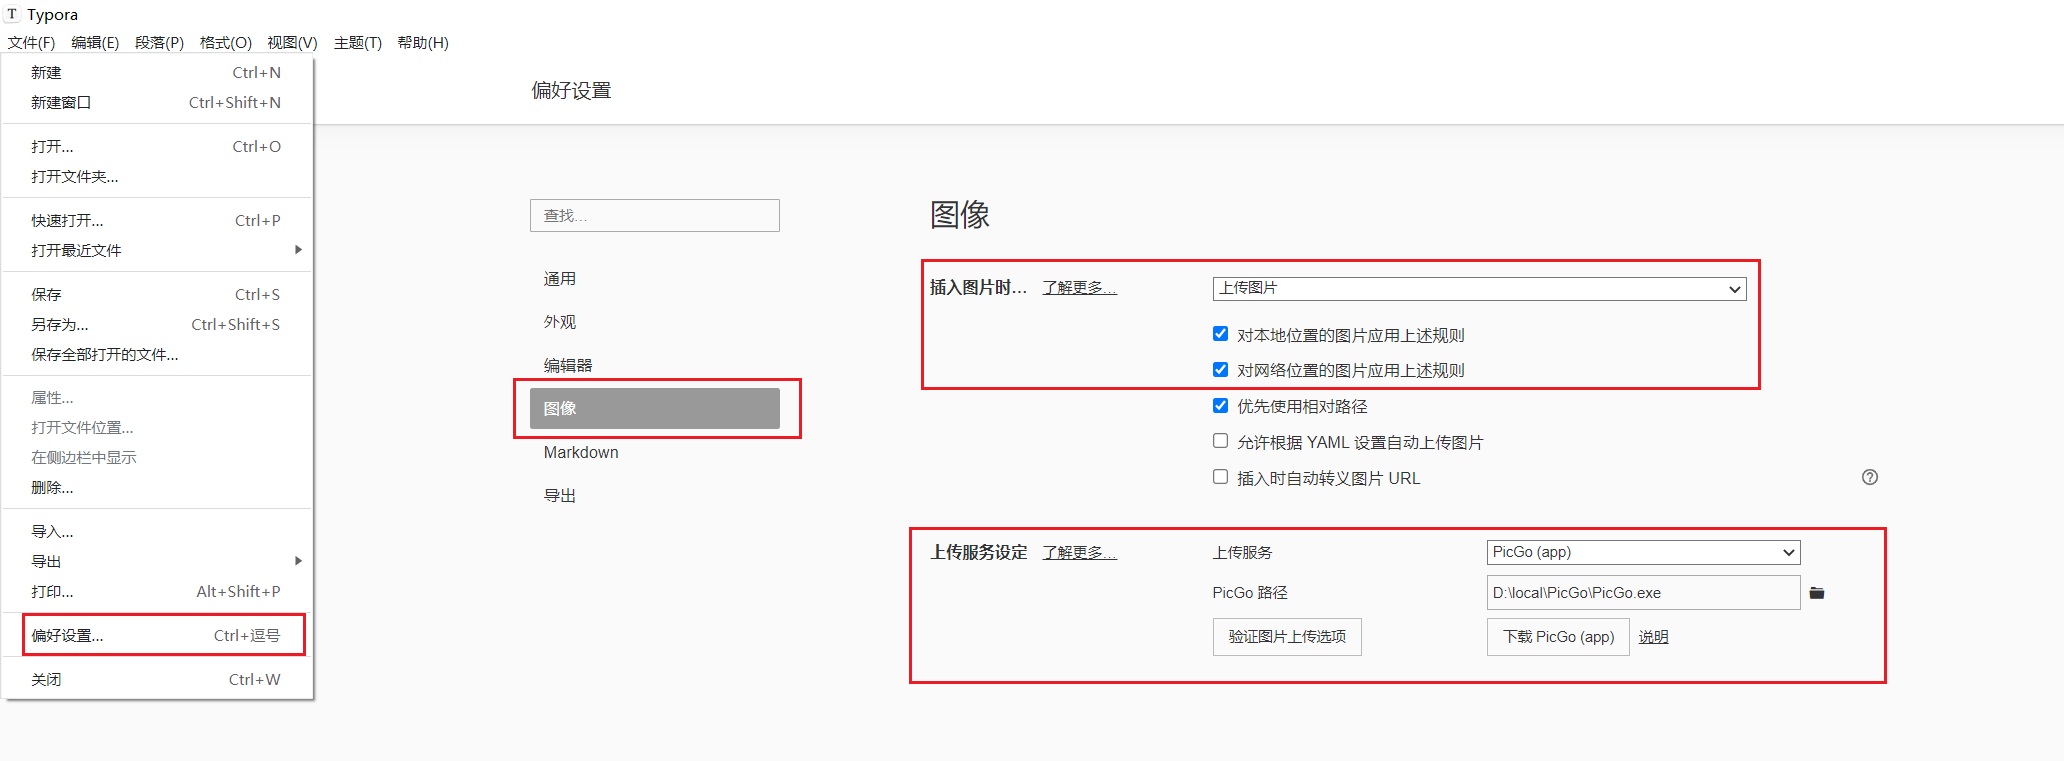Open 了解更多 link beside 插入图片时

[x=1079, y=287]
